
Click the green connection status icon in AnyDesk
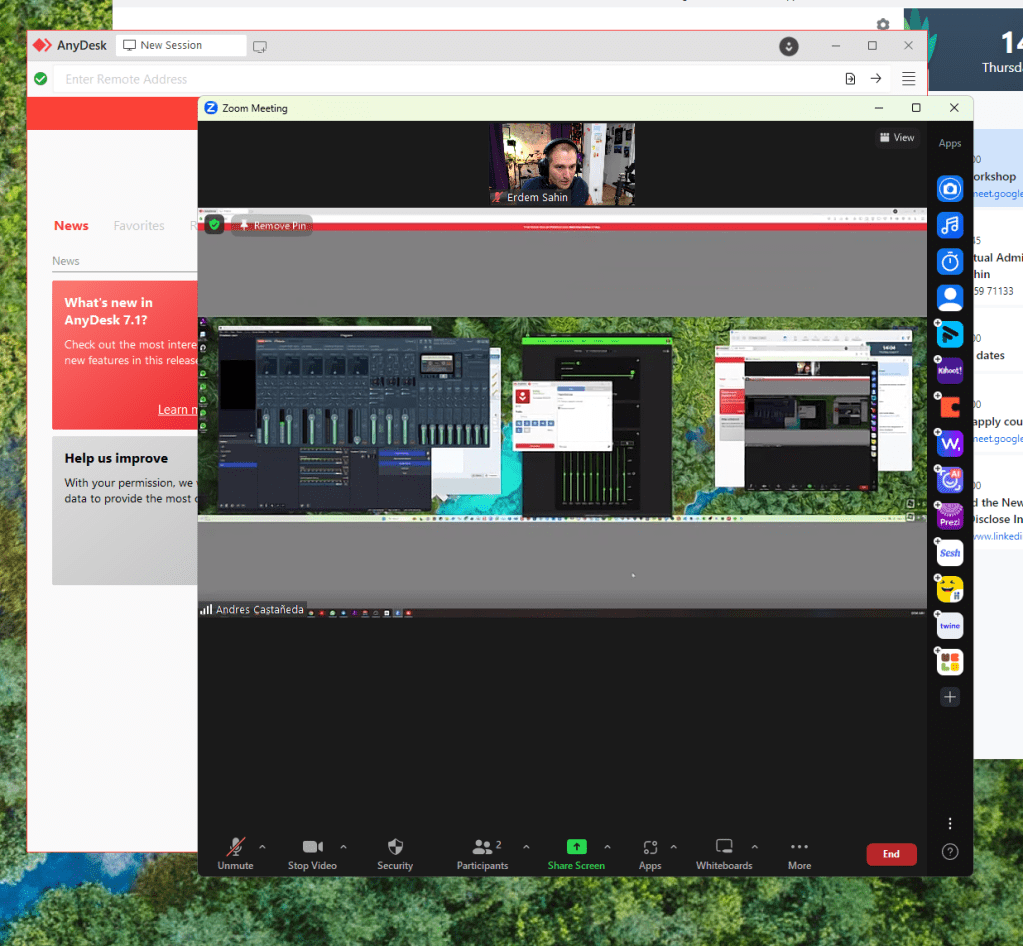tap(40, 79)
